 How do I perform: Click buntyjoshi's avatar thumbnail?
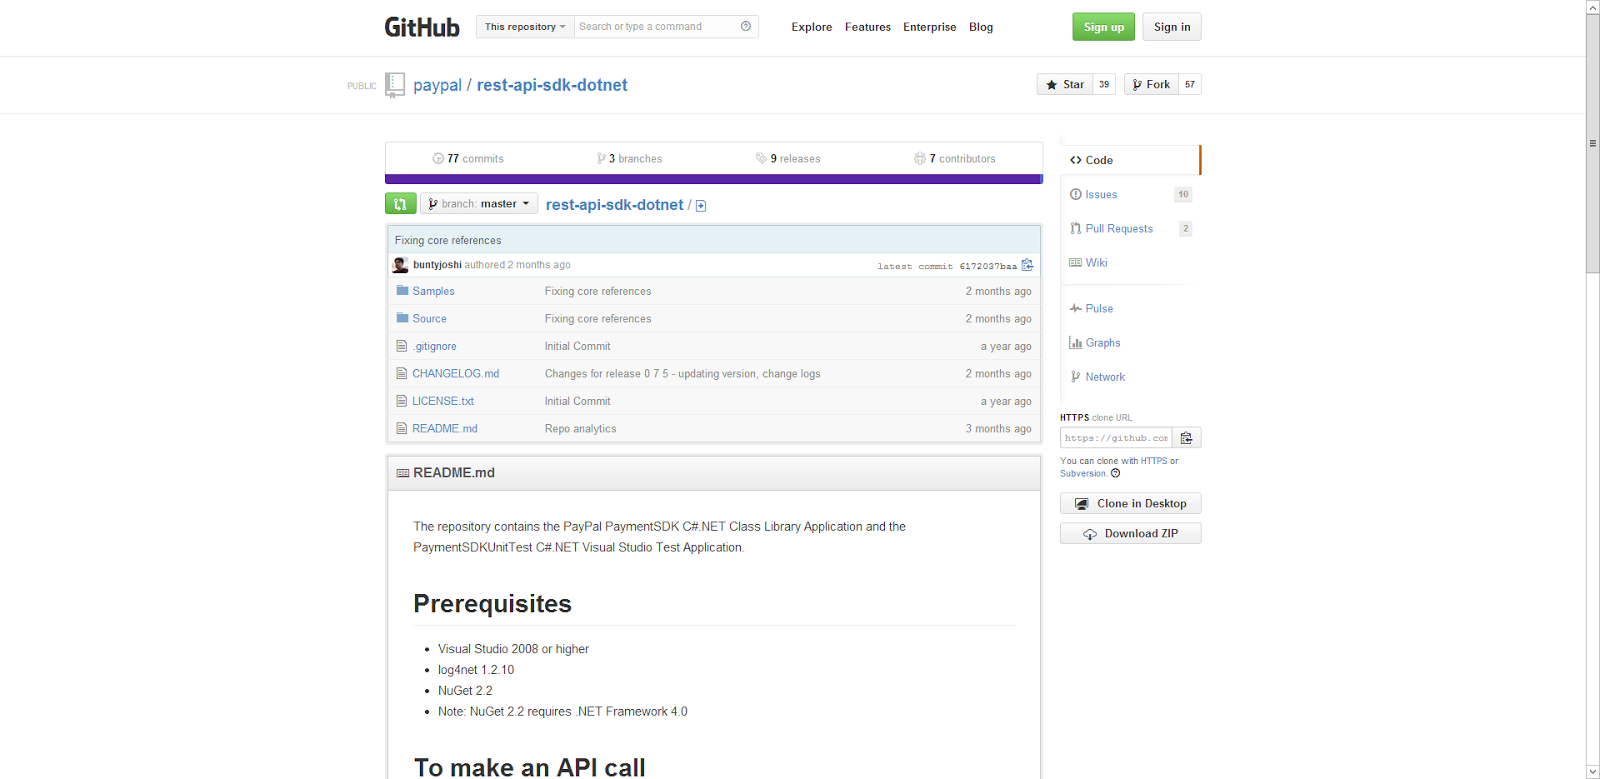click(400, 265)
